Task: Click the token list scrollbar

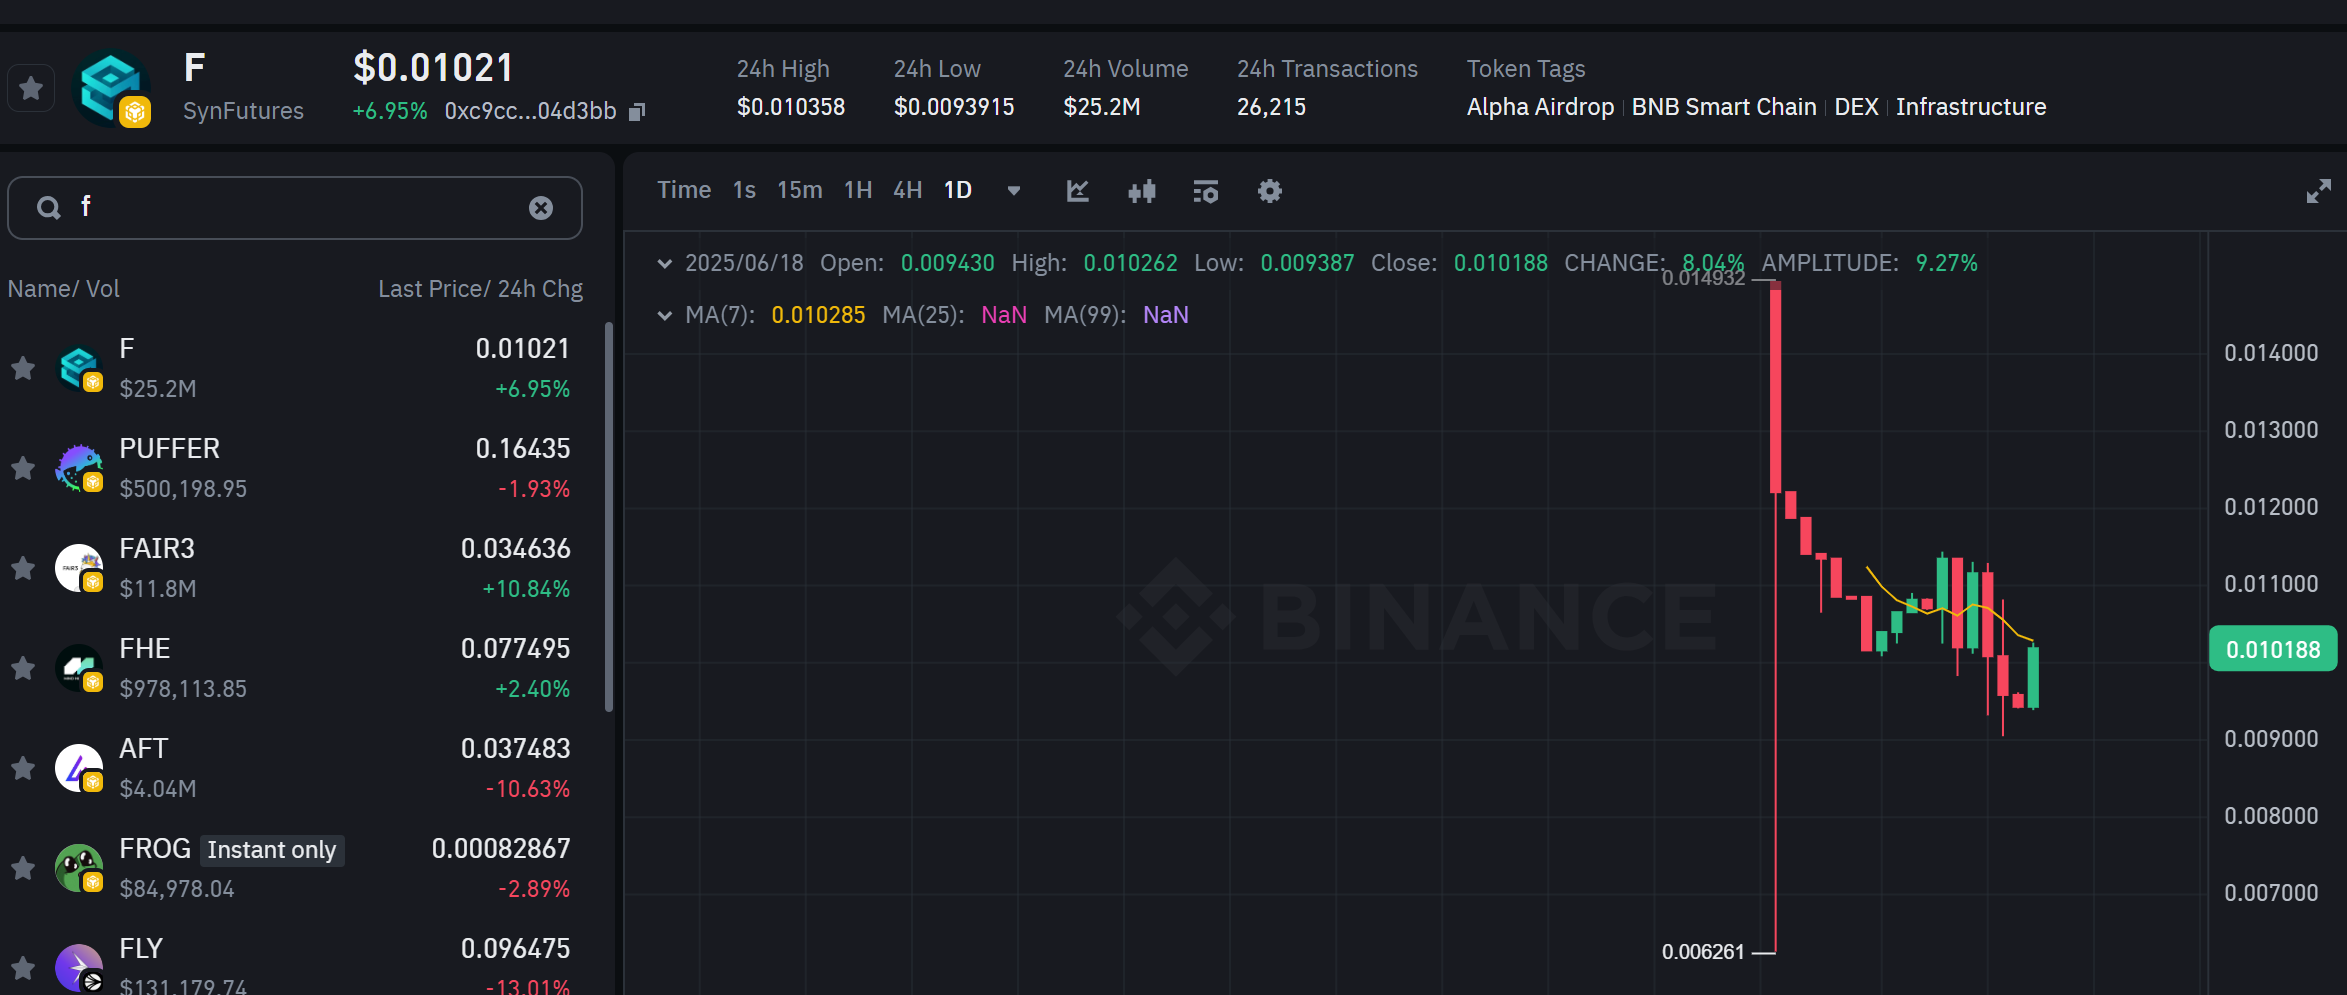Action: [x=609, y=517]
